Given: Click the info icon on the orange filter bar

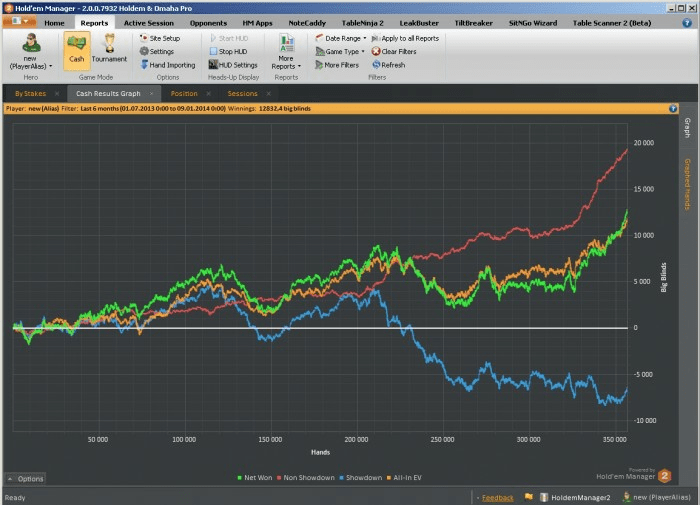Looking at the screenshot, I should 673,109.
